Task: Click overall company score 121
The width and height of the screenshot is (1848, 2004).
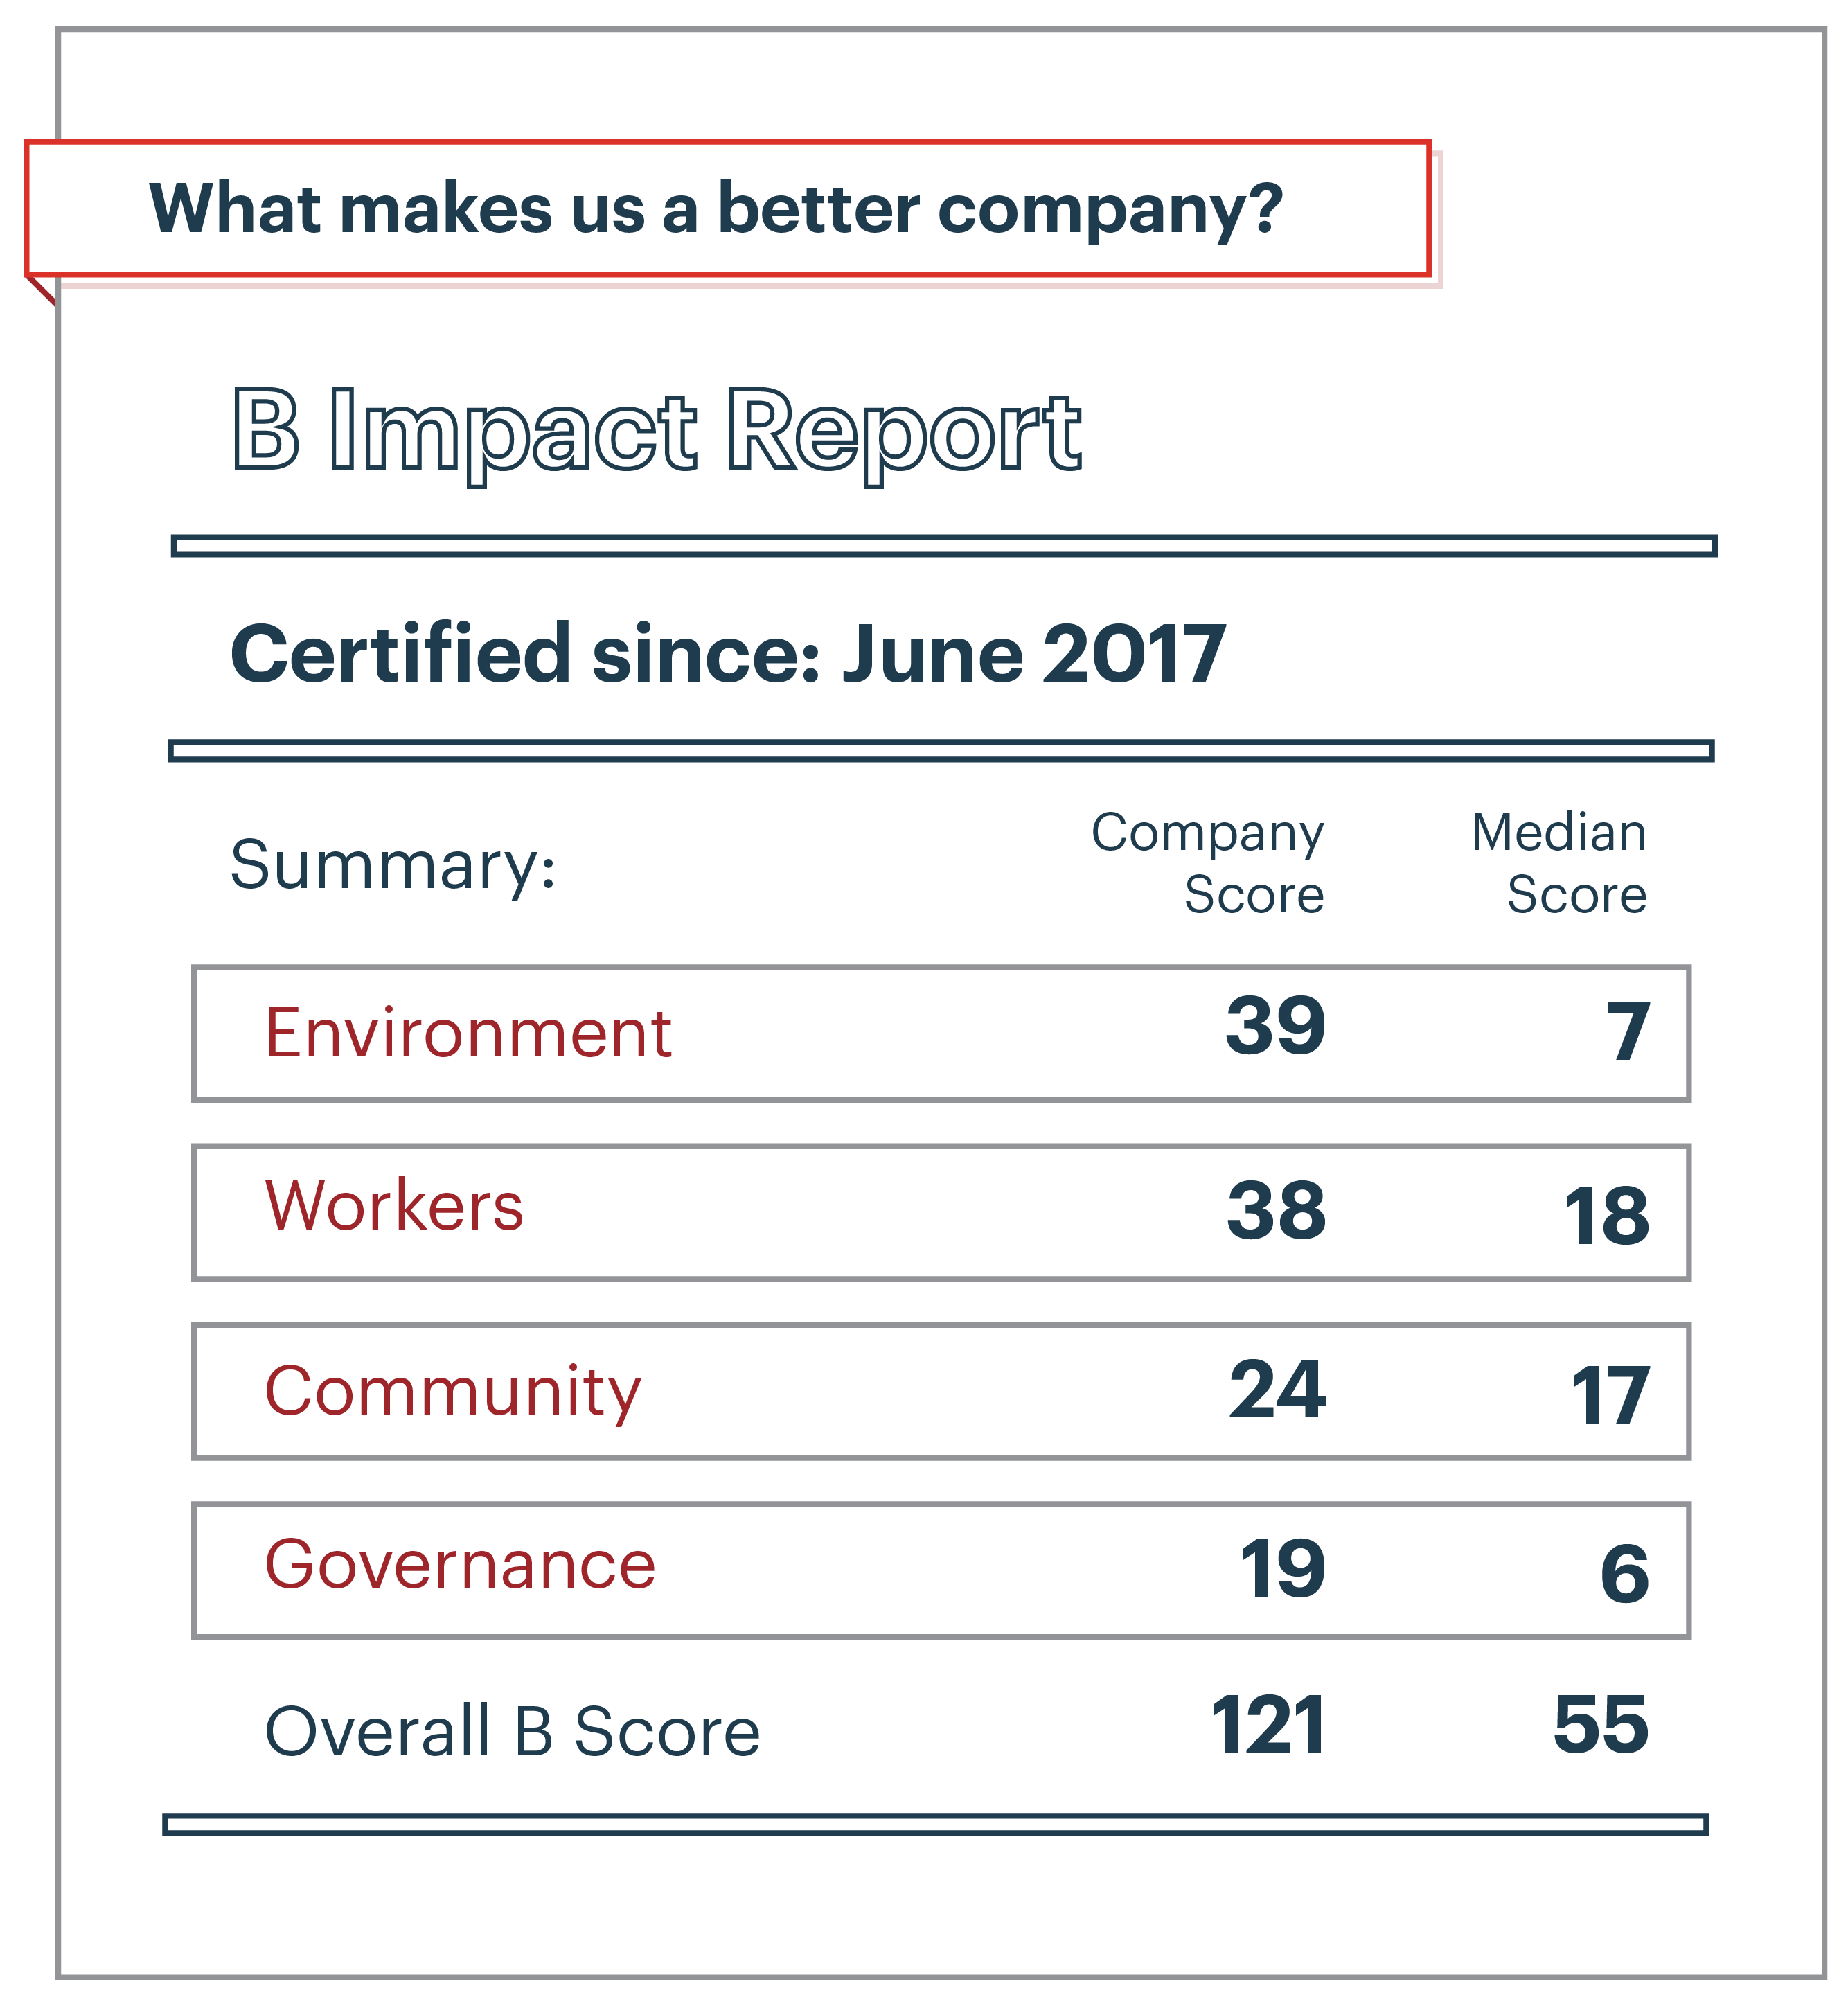Action: tap(1269, 1726)
